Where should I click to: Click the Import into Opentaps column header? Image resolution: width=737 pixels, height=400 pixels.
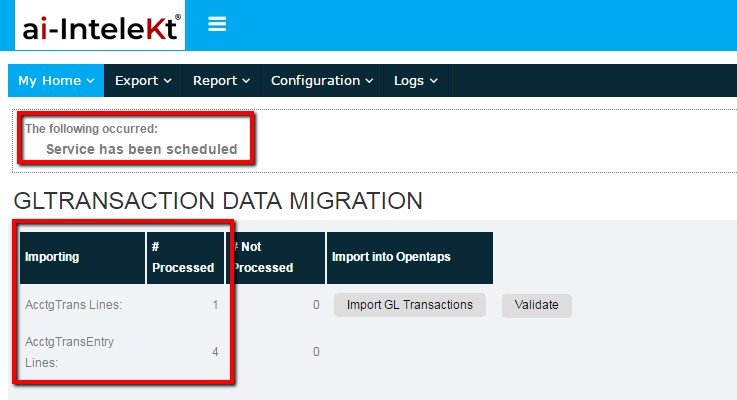409,258
